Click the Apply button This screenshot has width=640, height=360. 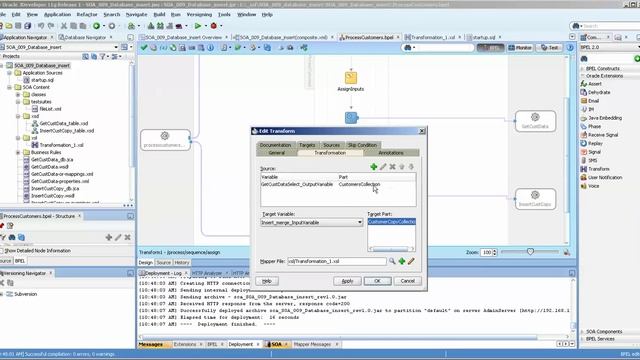coord(347,281)
